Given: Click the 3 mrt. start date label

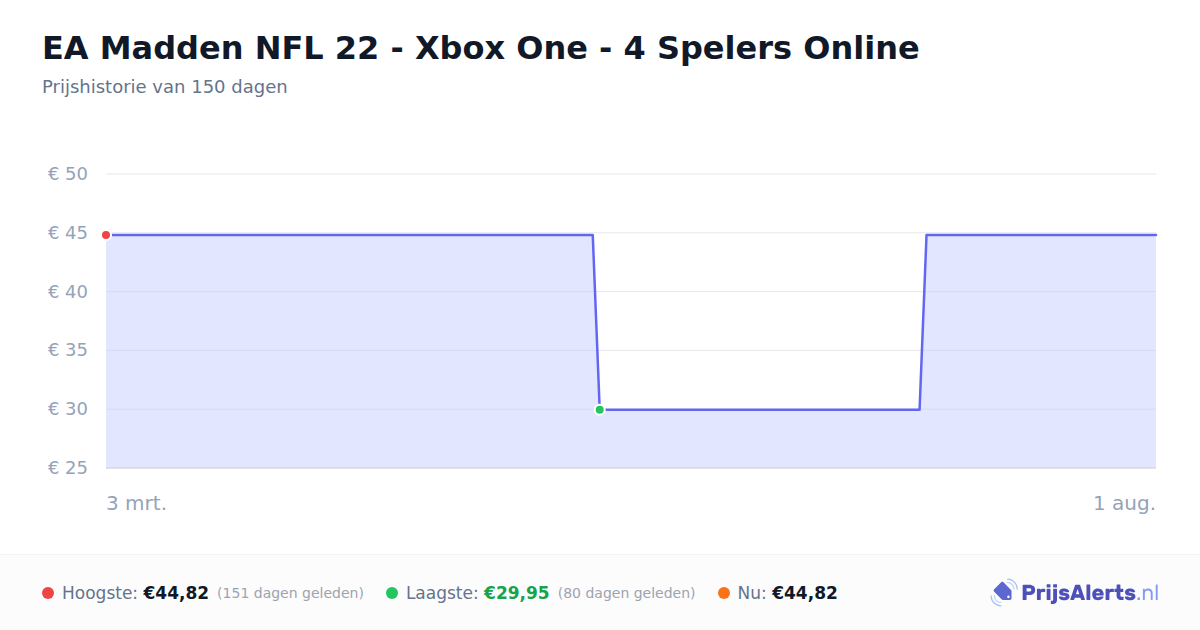Looking at the screenshot, I should [x=137, y=503].
